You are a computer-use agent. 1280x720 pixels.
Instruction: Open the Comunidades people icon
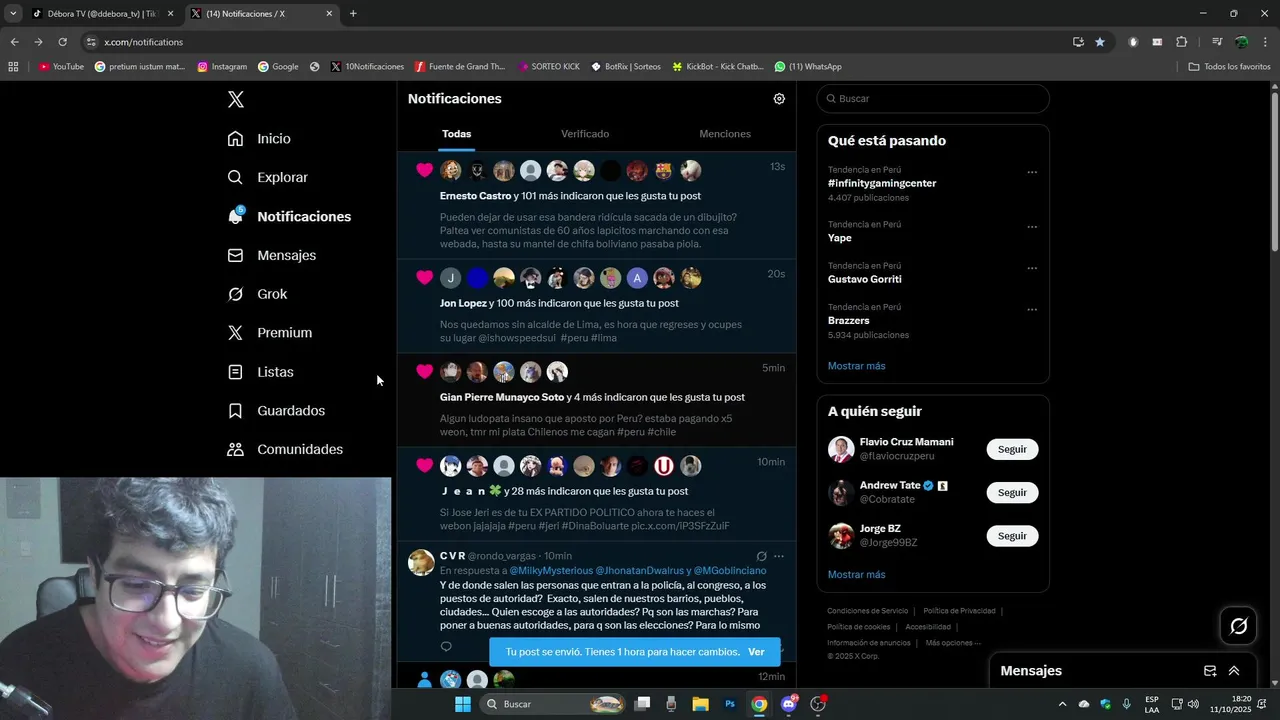click(x=235, y=450)
